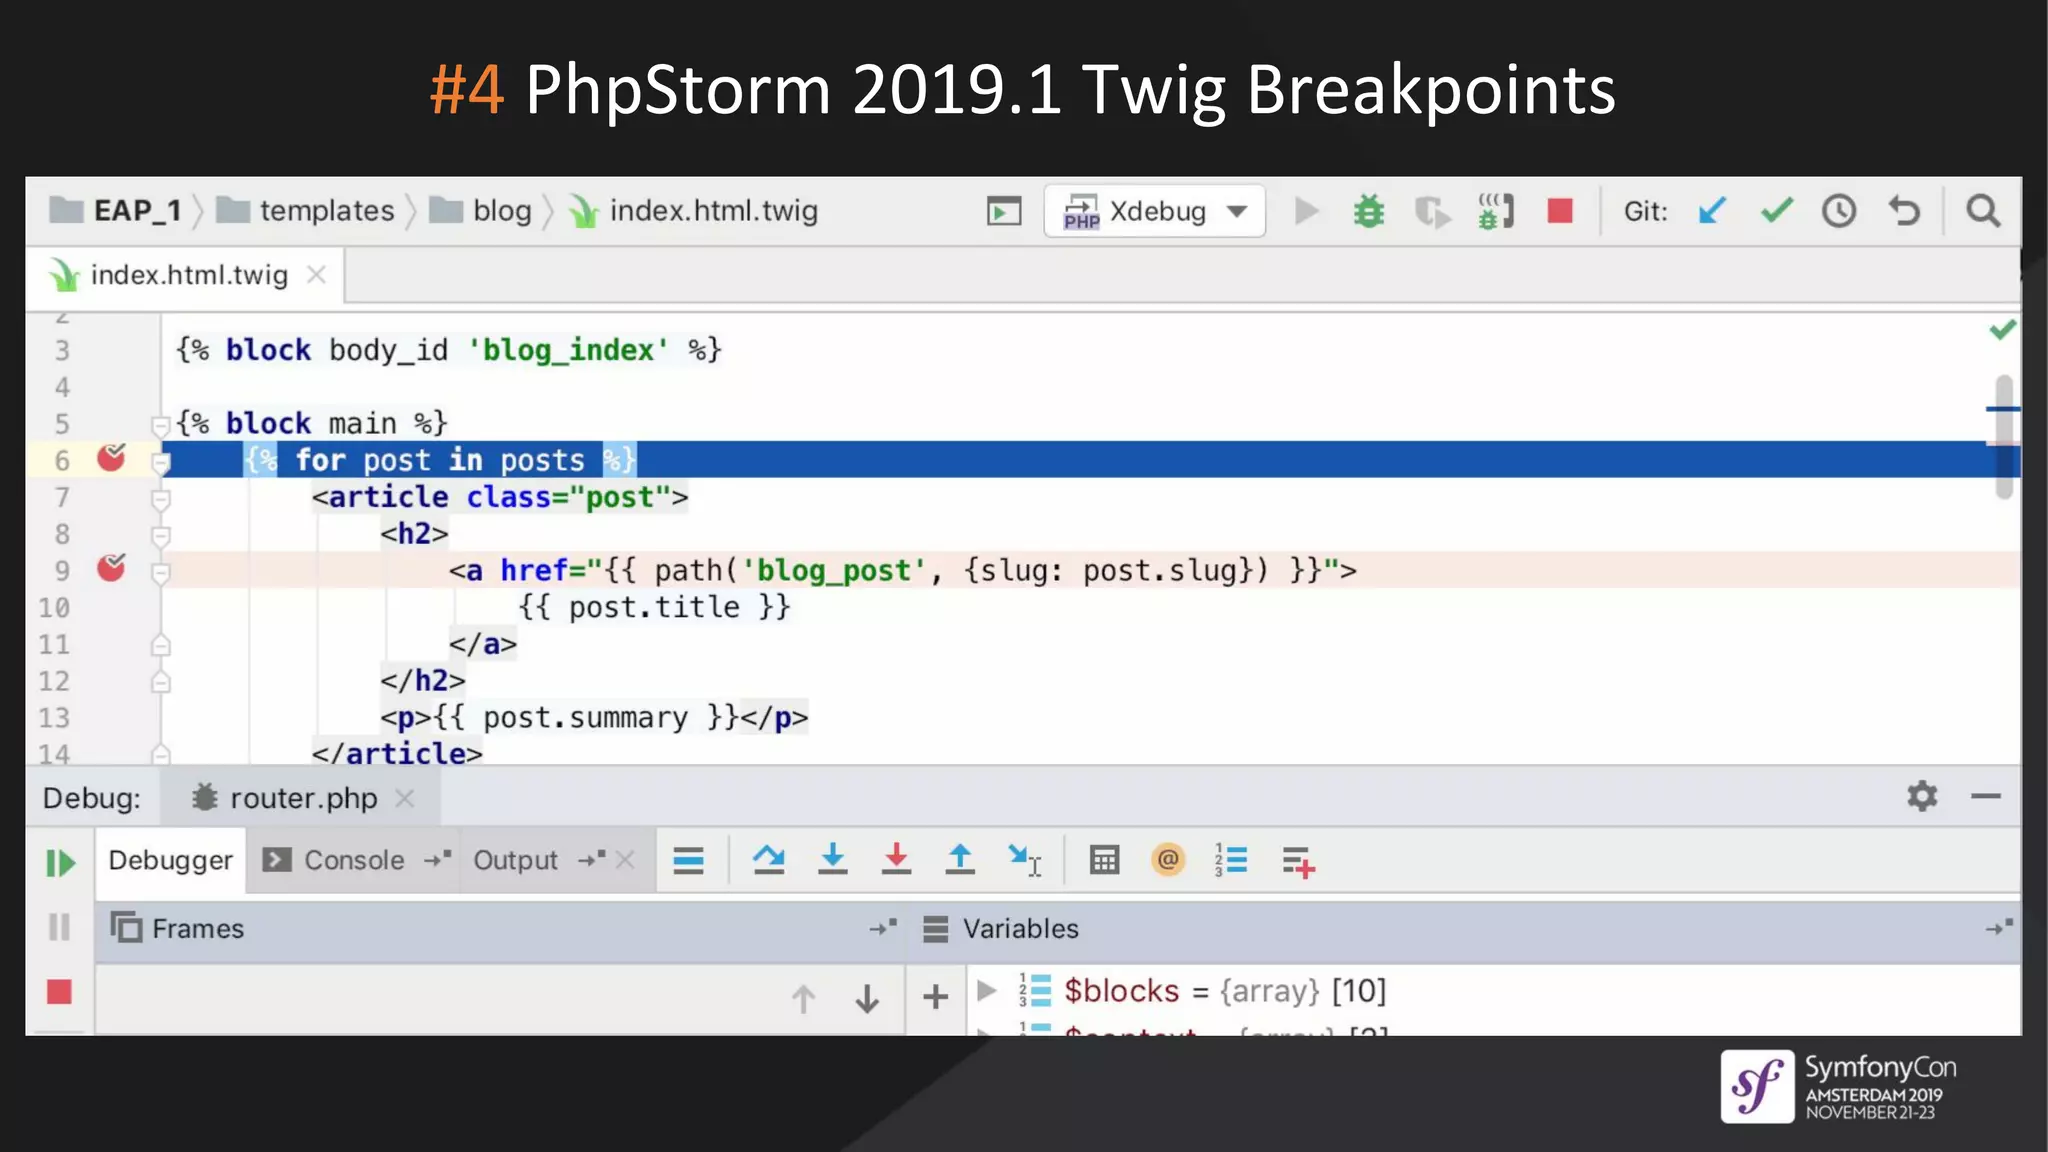Open the Debug panel settings gear
2048x1152 pixels.
[x=1922, y=796]
